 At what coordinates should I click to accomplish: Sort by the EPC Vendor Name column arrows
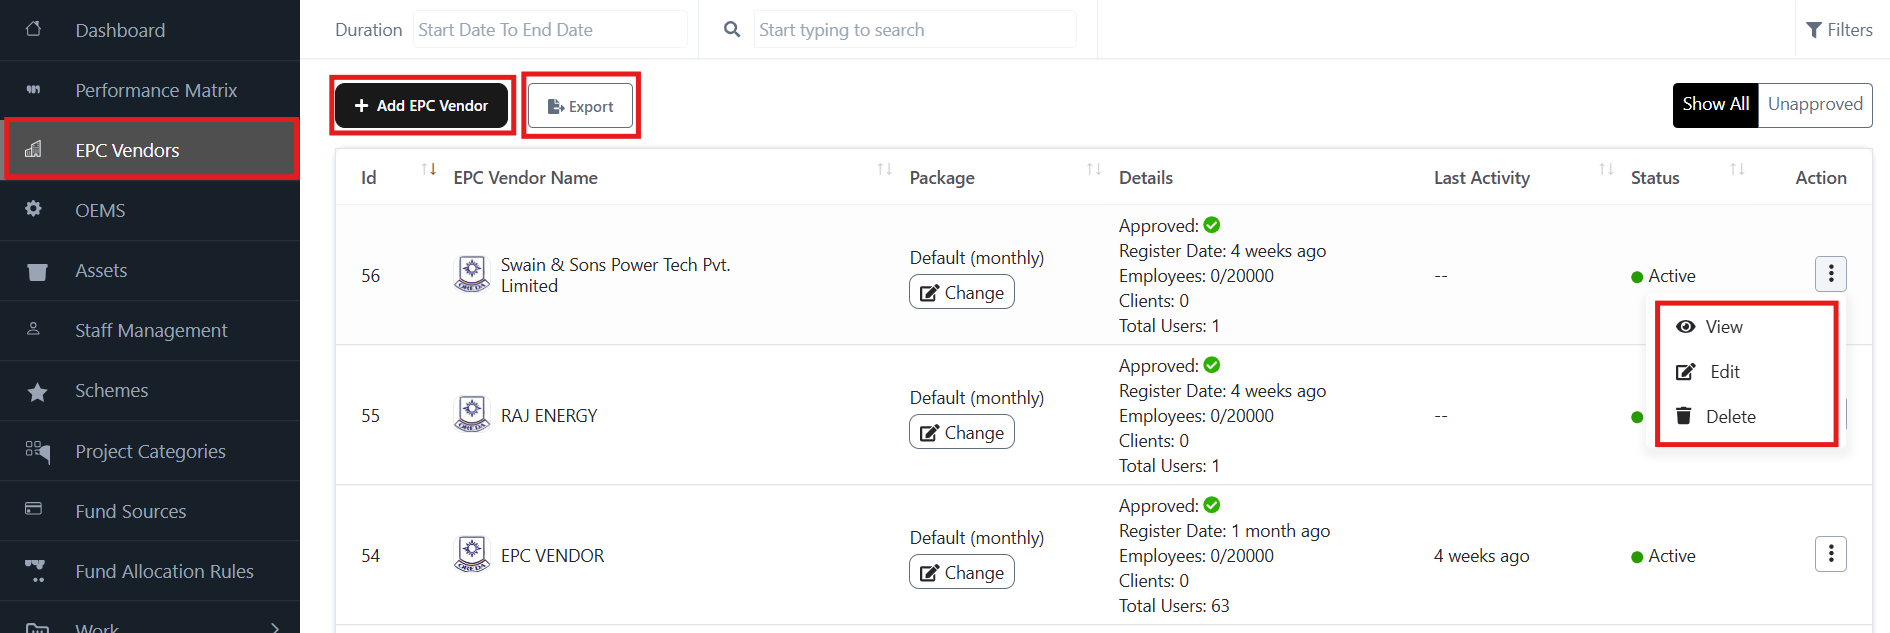tap(884, 169)
